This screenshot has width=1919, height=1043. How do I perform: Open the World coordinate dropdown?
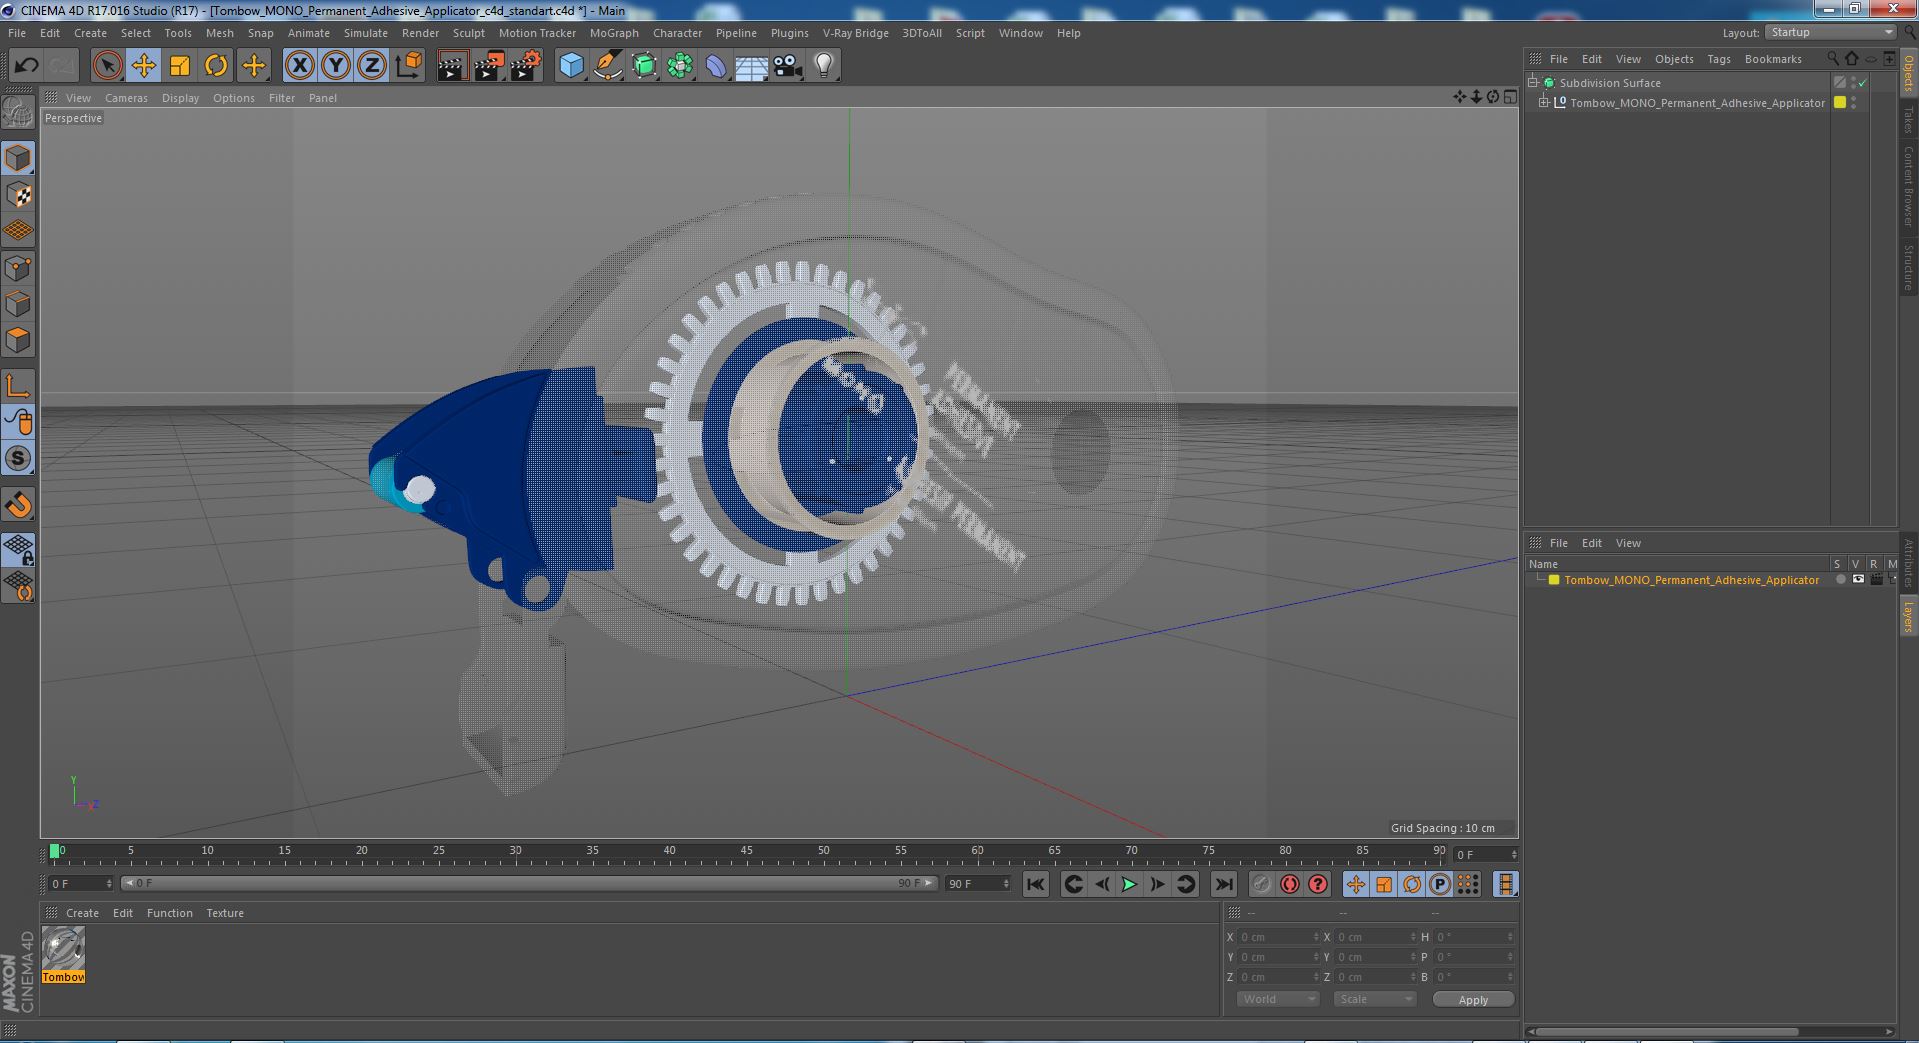1278,999
